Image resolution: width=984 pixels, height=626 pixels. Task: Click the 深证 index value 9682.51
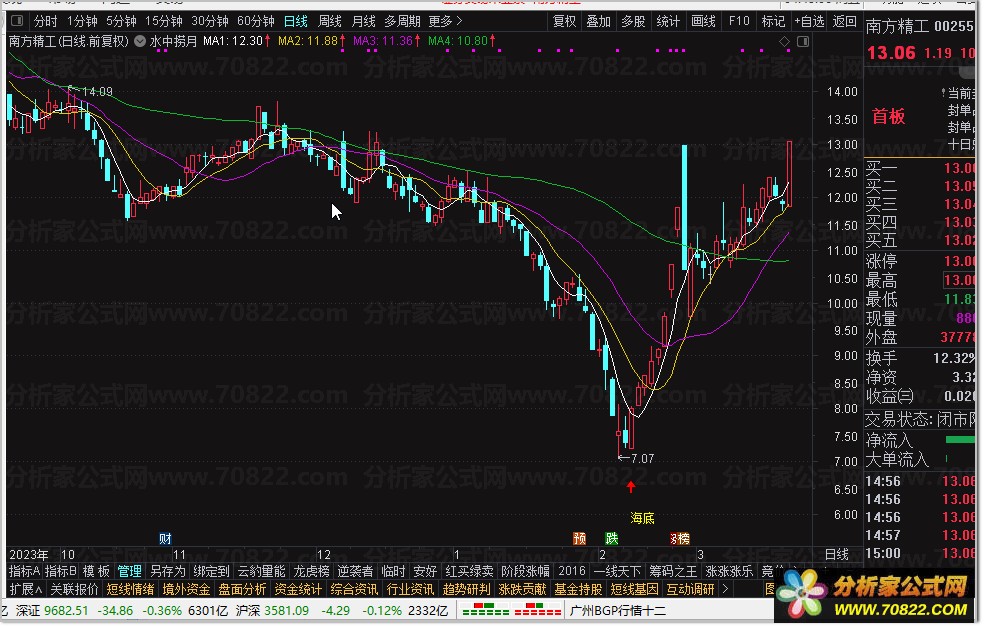pyautogui.click(x=67, y=611)
